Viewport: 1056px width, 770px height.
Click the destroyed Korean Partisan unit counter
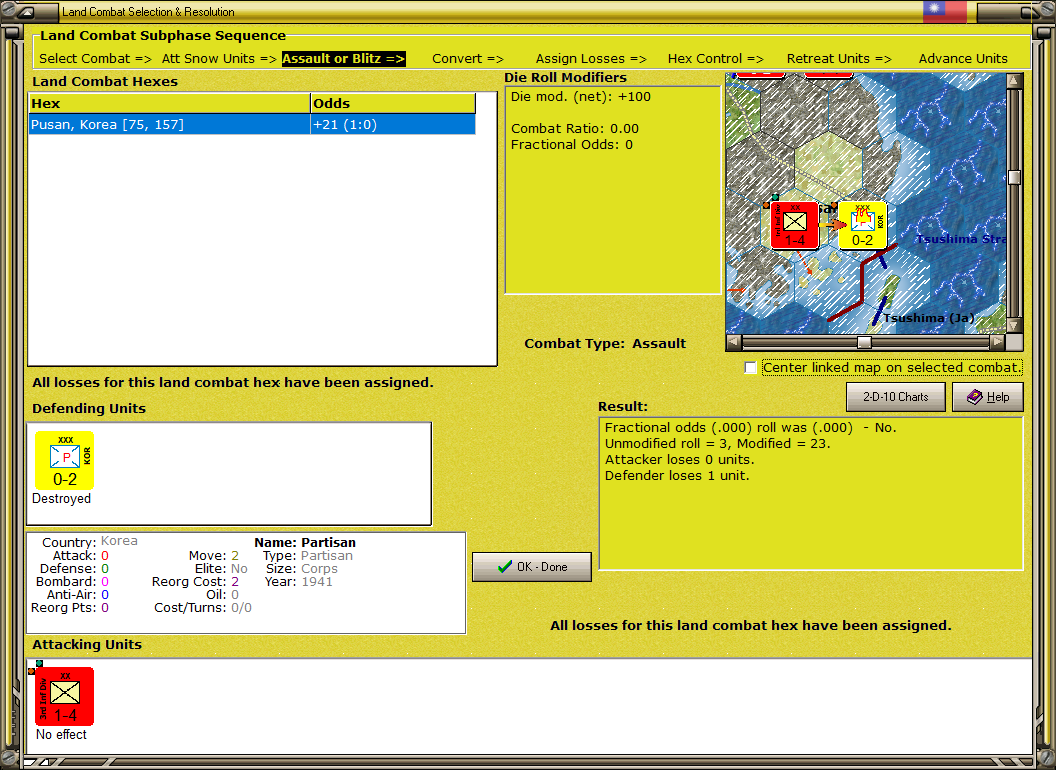pos(64,460)
